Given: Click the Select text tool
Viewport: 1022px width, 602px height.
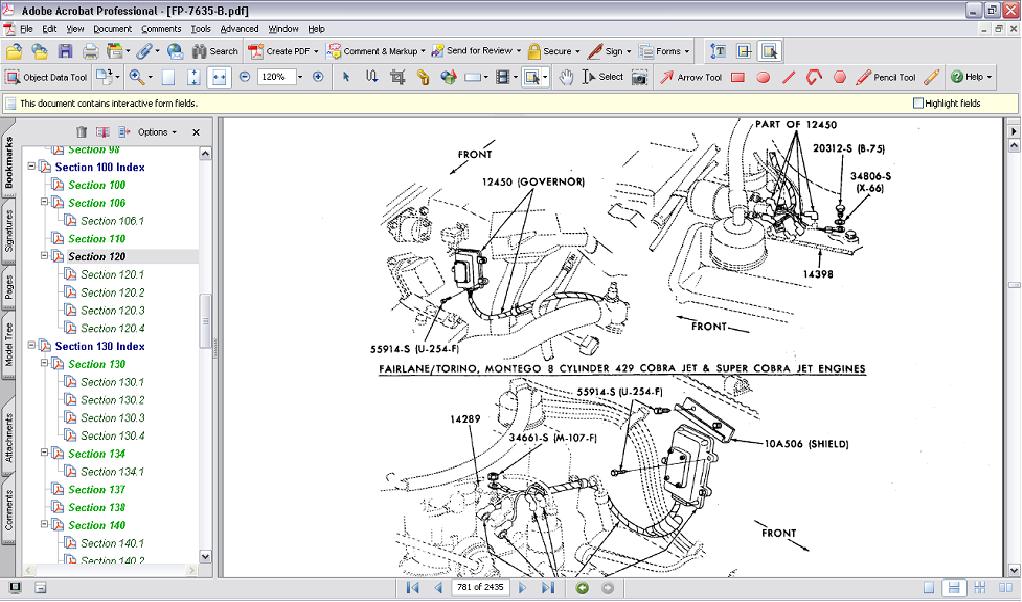Looking at the screenshot, I should pos(603,77).
